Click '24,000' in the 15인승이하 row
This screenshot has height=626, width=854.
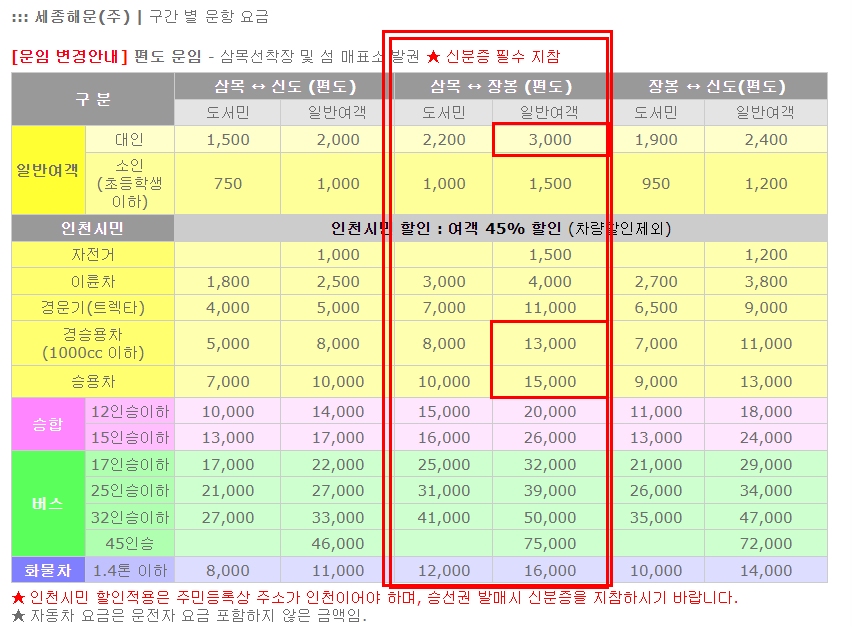click(x=766, y=437)
